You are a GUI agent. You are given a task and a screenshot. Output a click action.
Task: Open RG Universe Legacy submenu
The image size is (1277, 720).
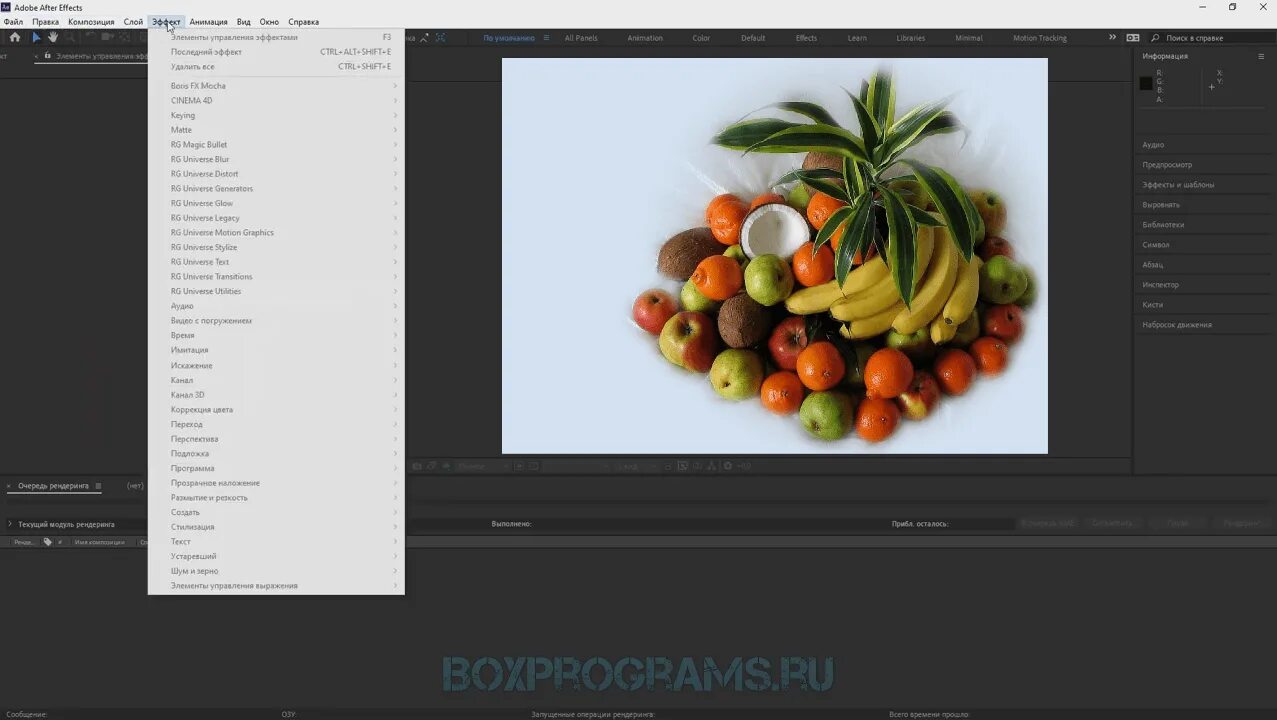click(x=276, y=218)
